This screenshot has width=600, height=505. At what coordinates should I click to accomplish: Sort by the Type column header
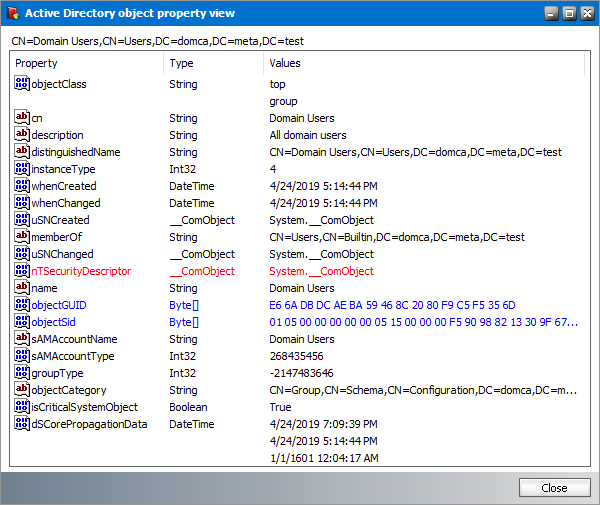214,63
